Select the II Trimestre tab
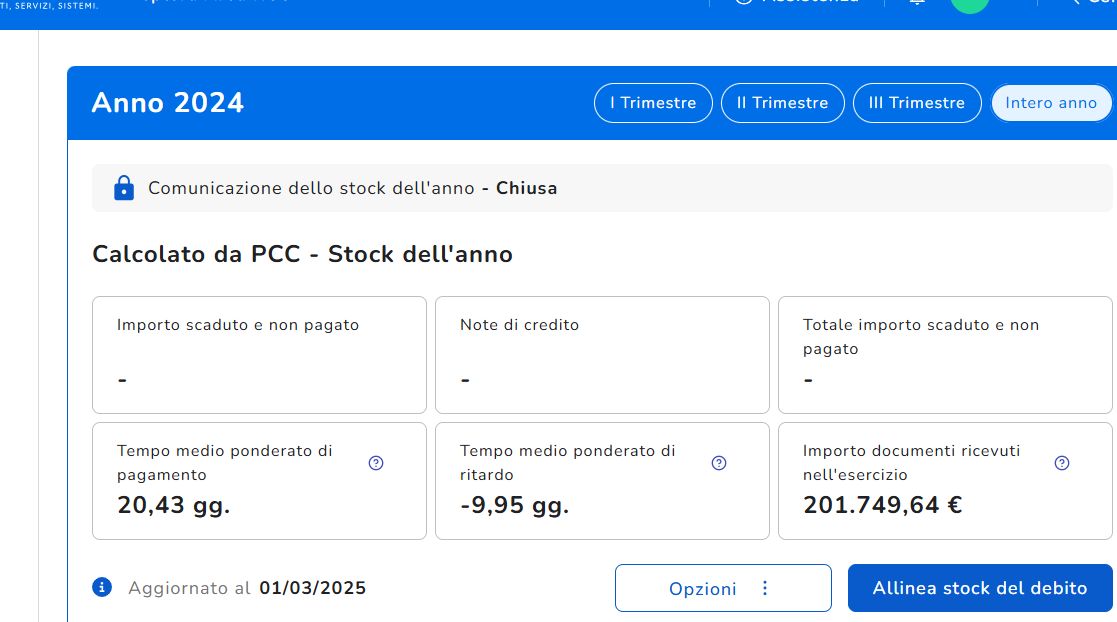The image size is (1117, 622). (x=782, y=103)
